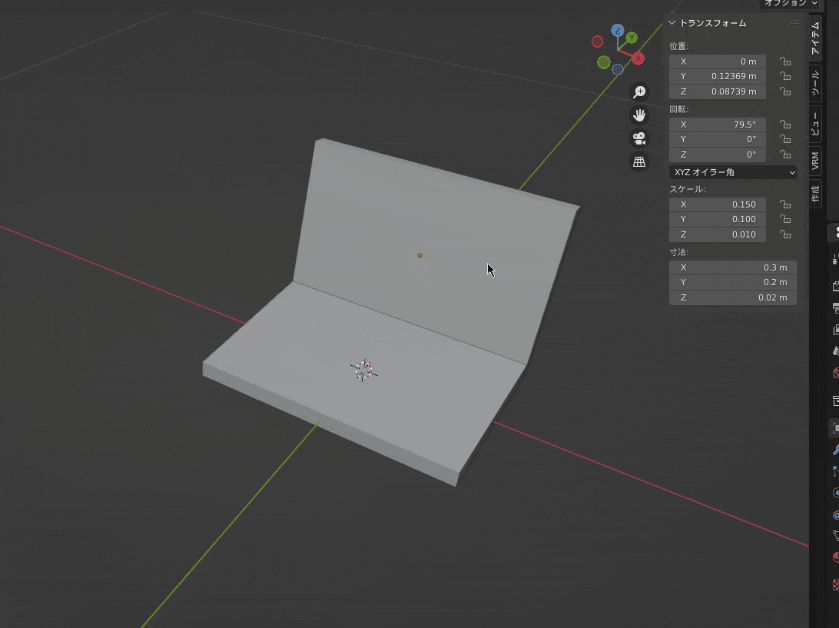Click the rotation X field showing 79.5°
The width and height of the screenshot is (839, 628).
[718, 125]
